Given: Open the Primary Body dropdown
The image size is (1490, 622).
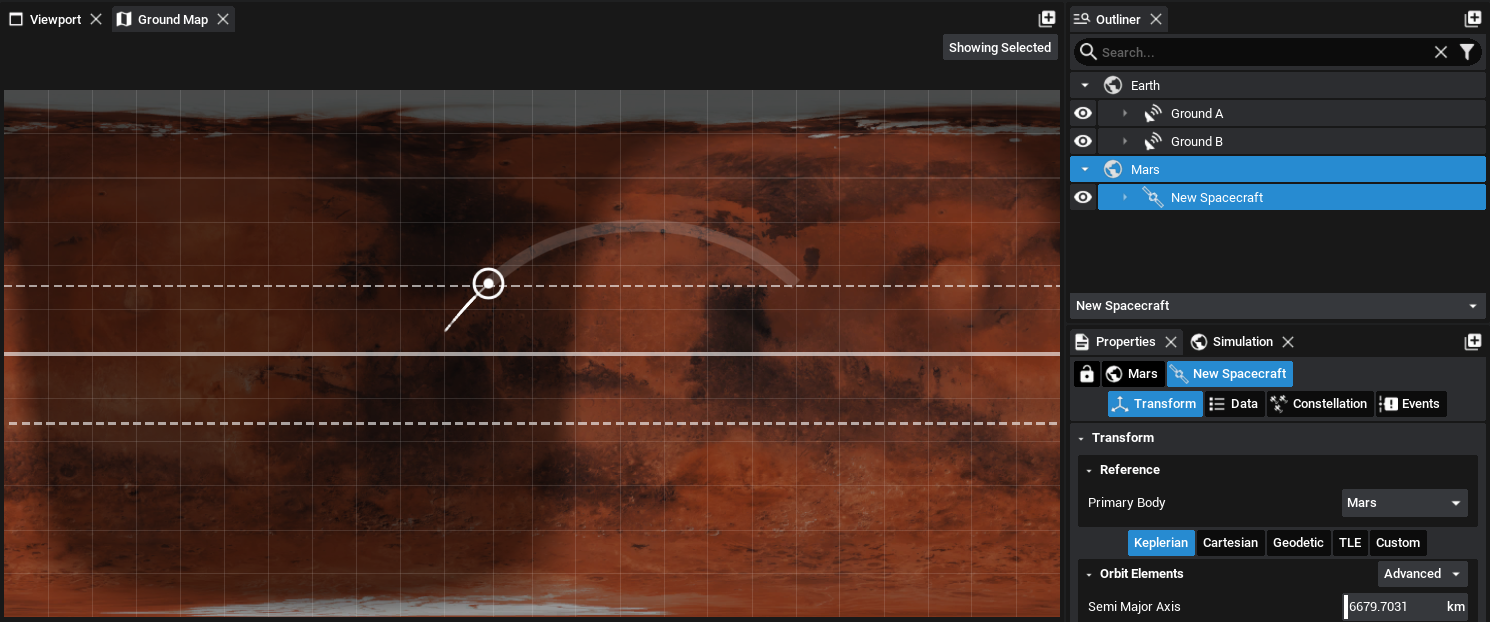Looking at the screenshot, I should tap(1404, 503).
